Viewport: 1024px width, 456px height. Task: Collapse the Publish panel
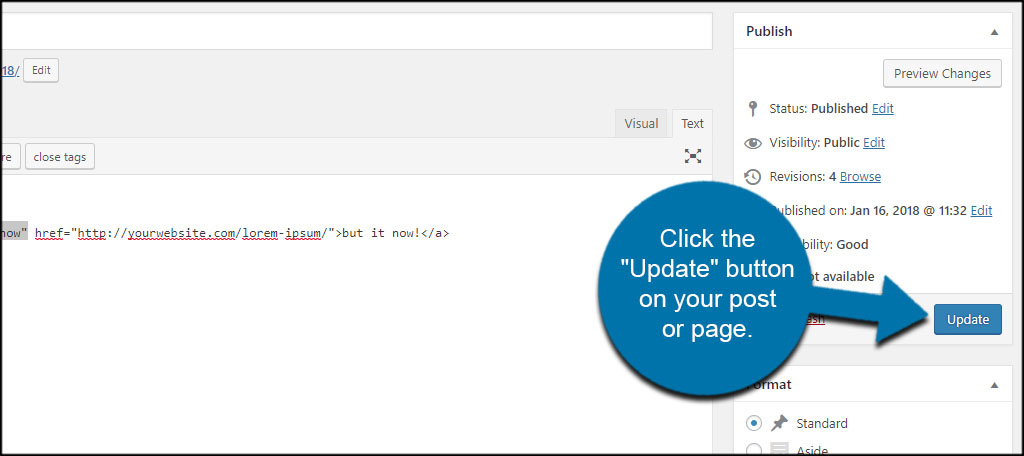994,31
